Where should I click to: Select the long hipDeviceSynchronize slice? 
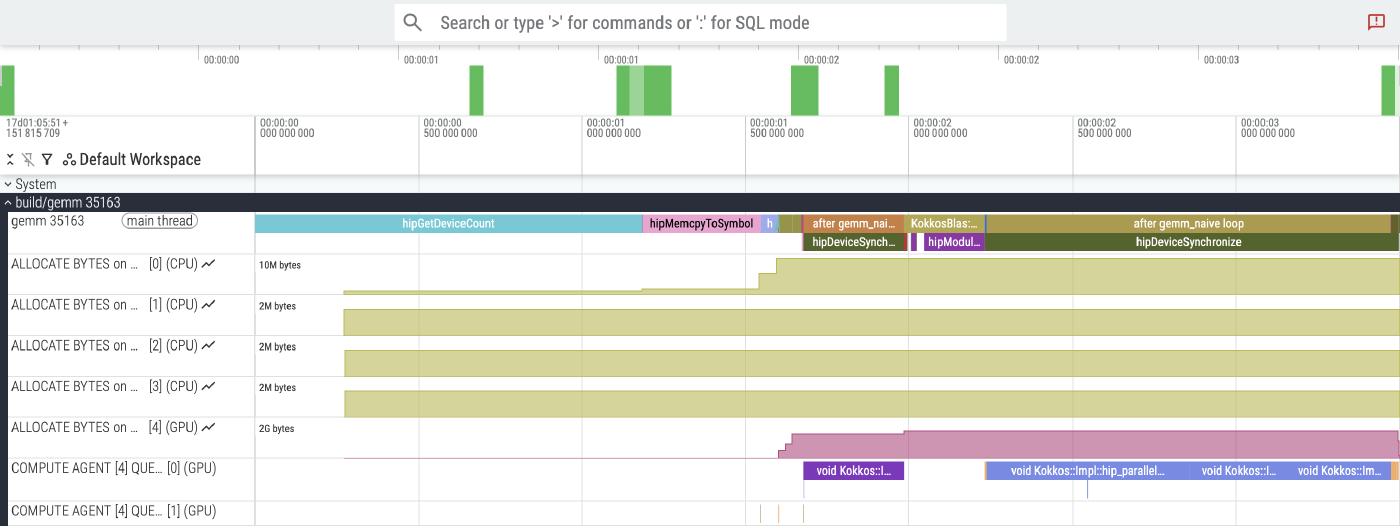point(1188,242)
